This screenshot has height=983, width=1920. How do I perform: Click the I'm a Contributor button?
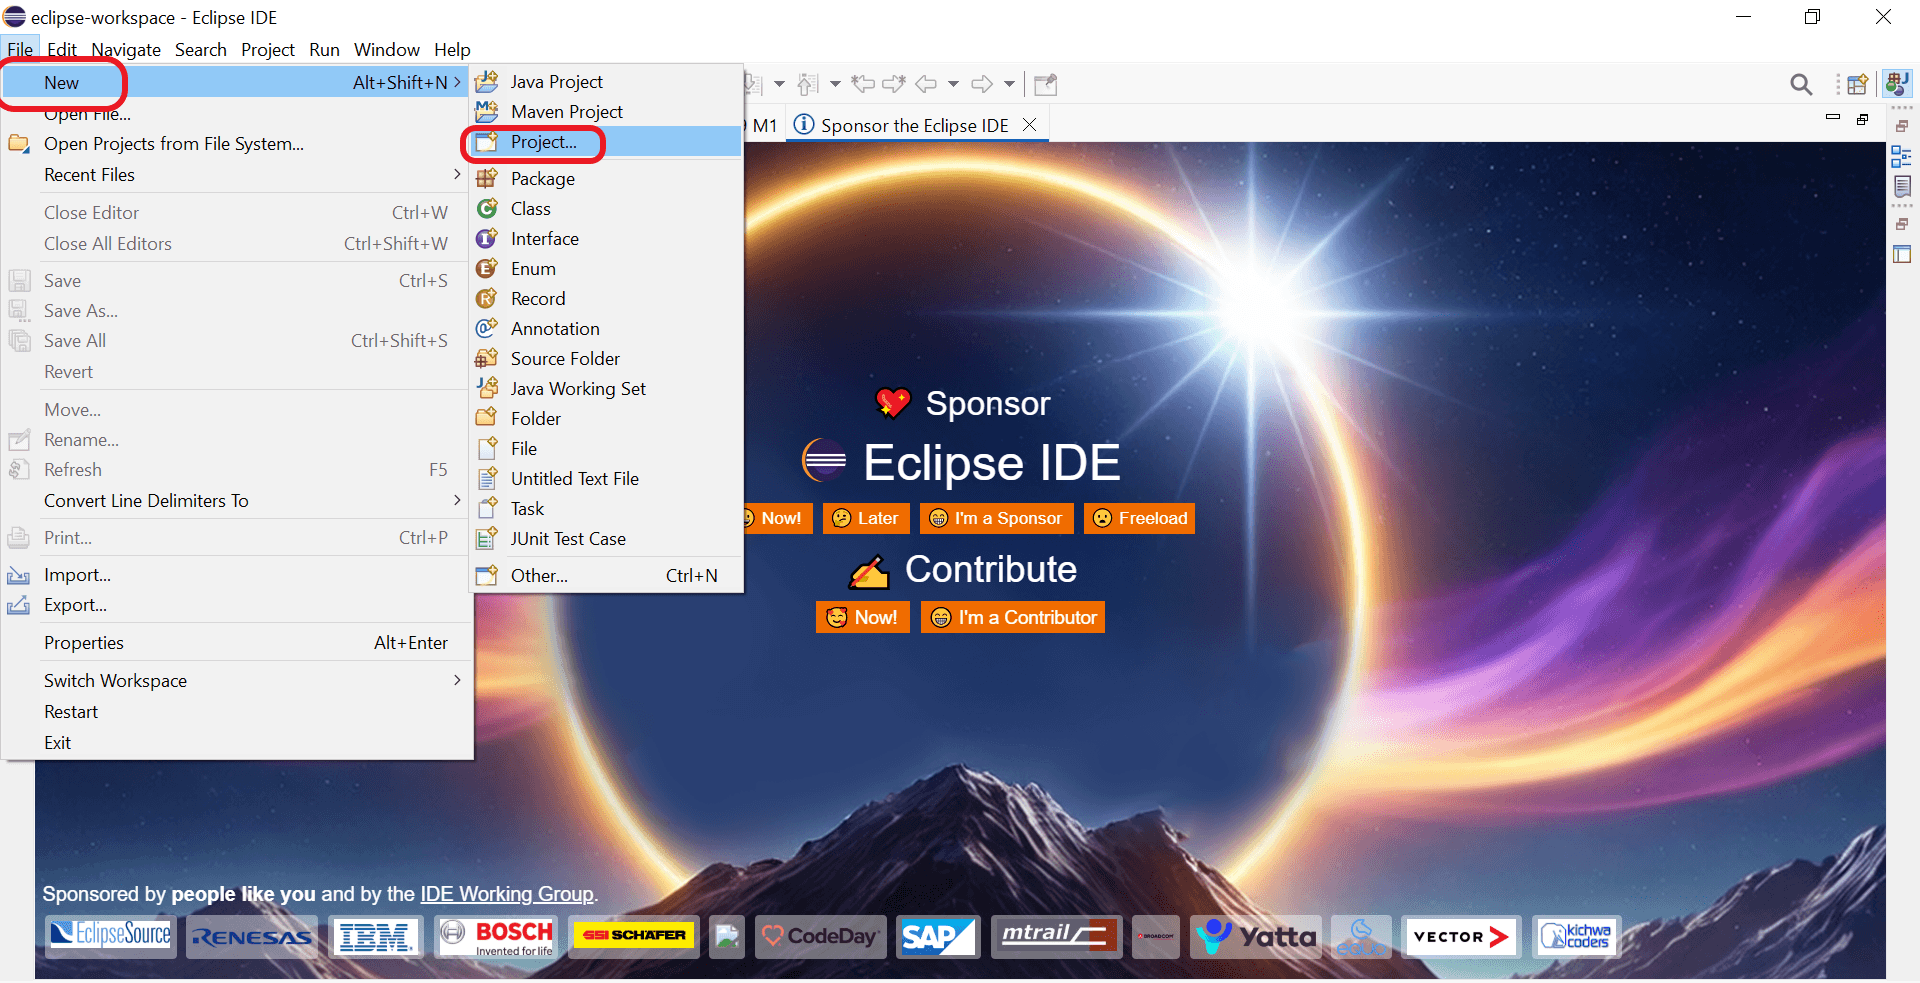(1012, 617)
